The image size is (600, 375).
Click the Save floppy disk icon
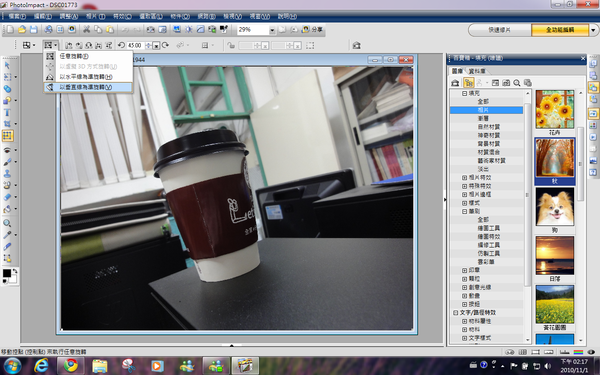[x=34, y=29]
